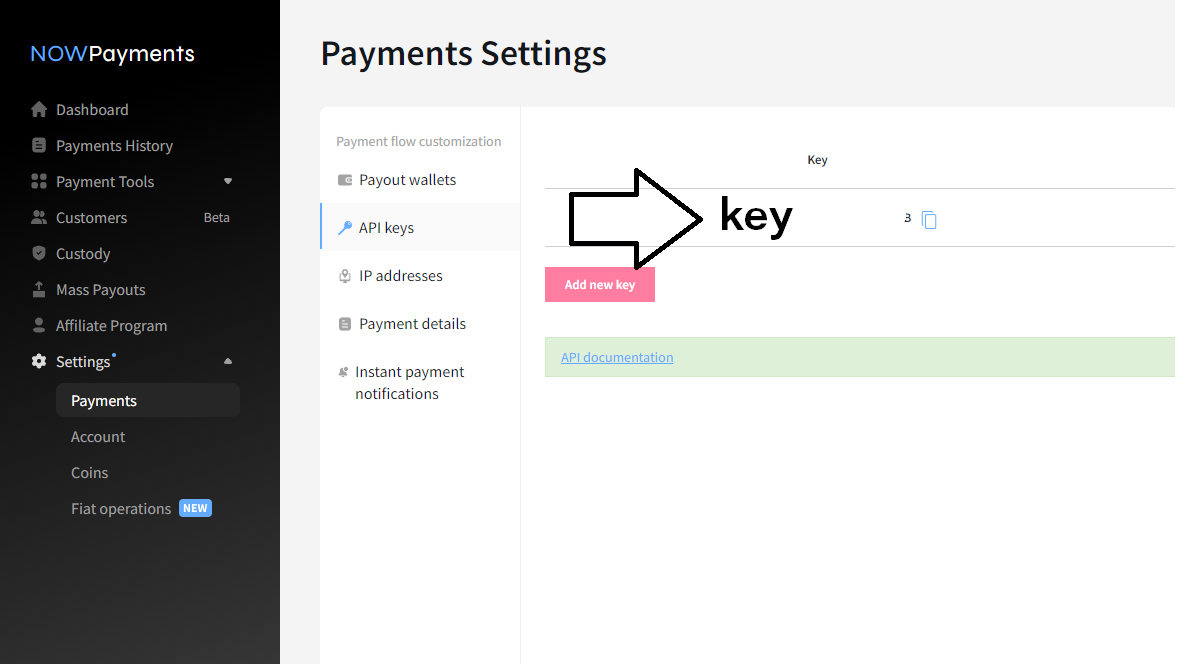Viewport: 1194px width, 664px height.
Task: Click the Dashboard home icon
Action: coord(39,109)
